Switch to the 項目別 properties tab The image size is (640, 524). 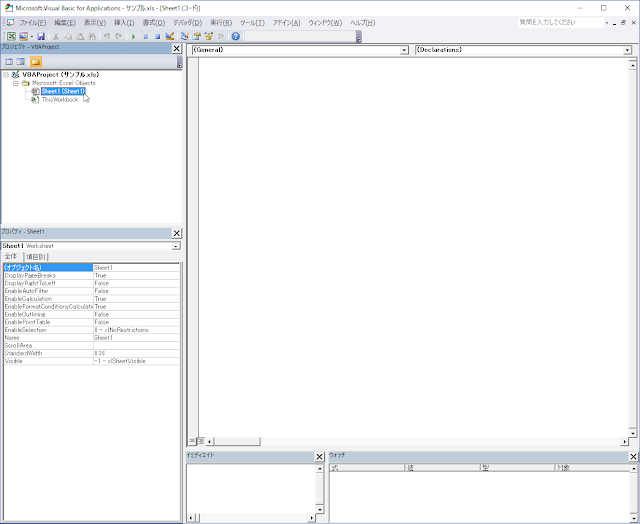tap(36, 257)
